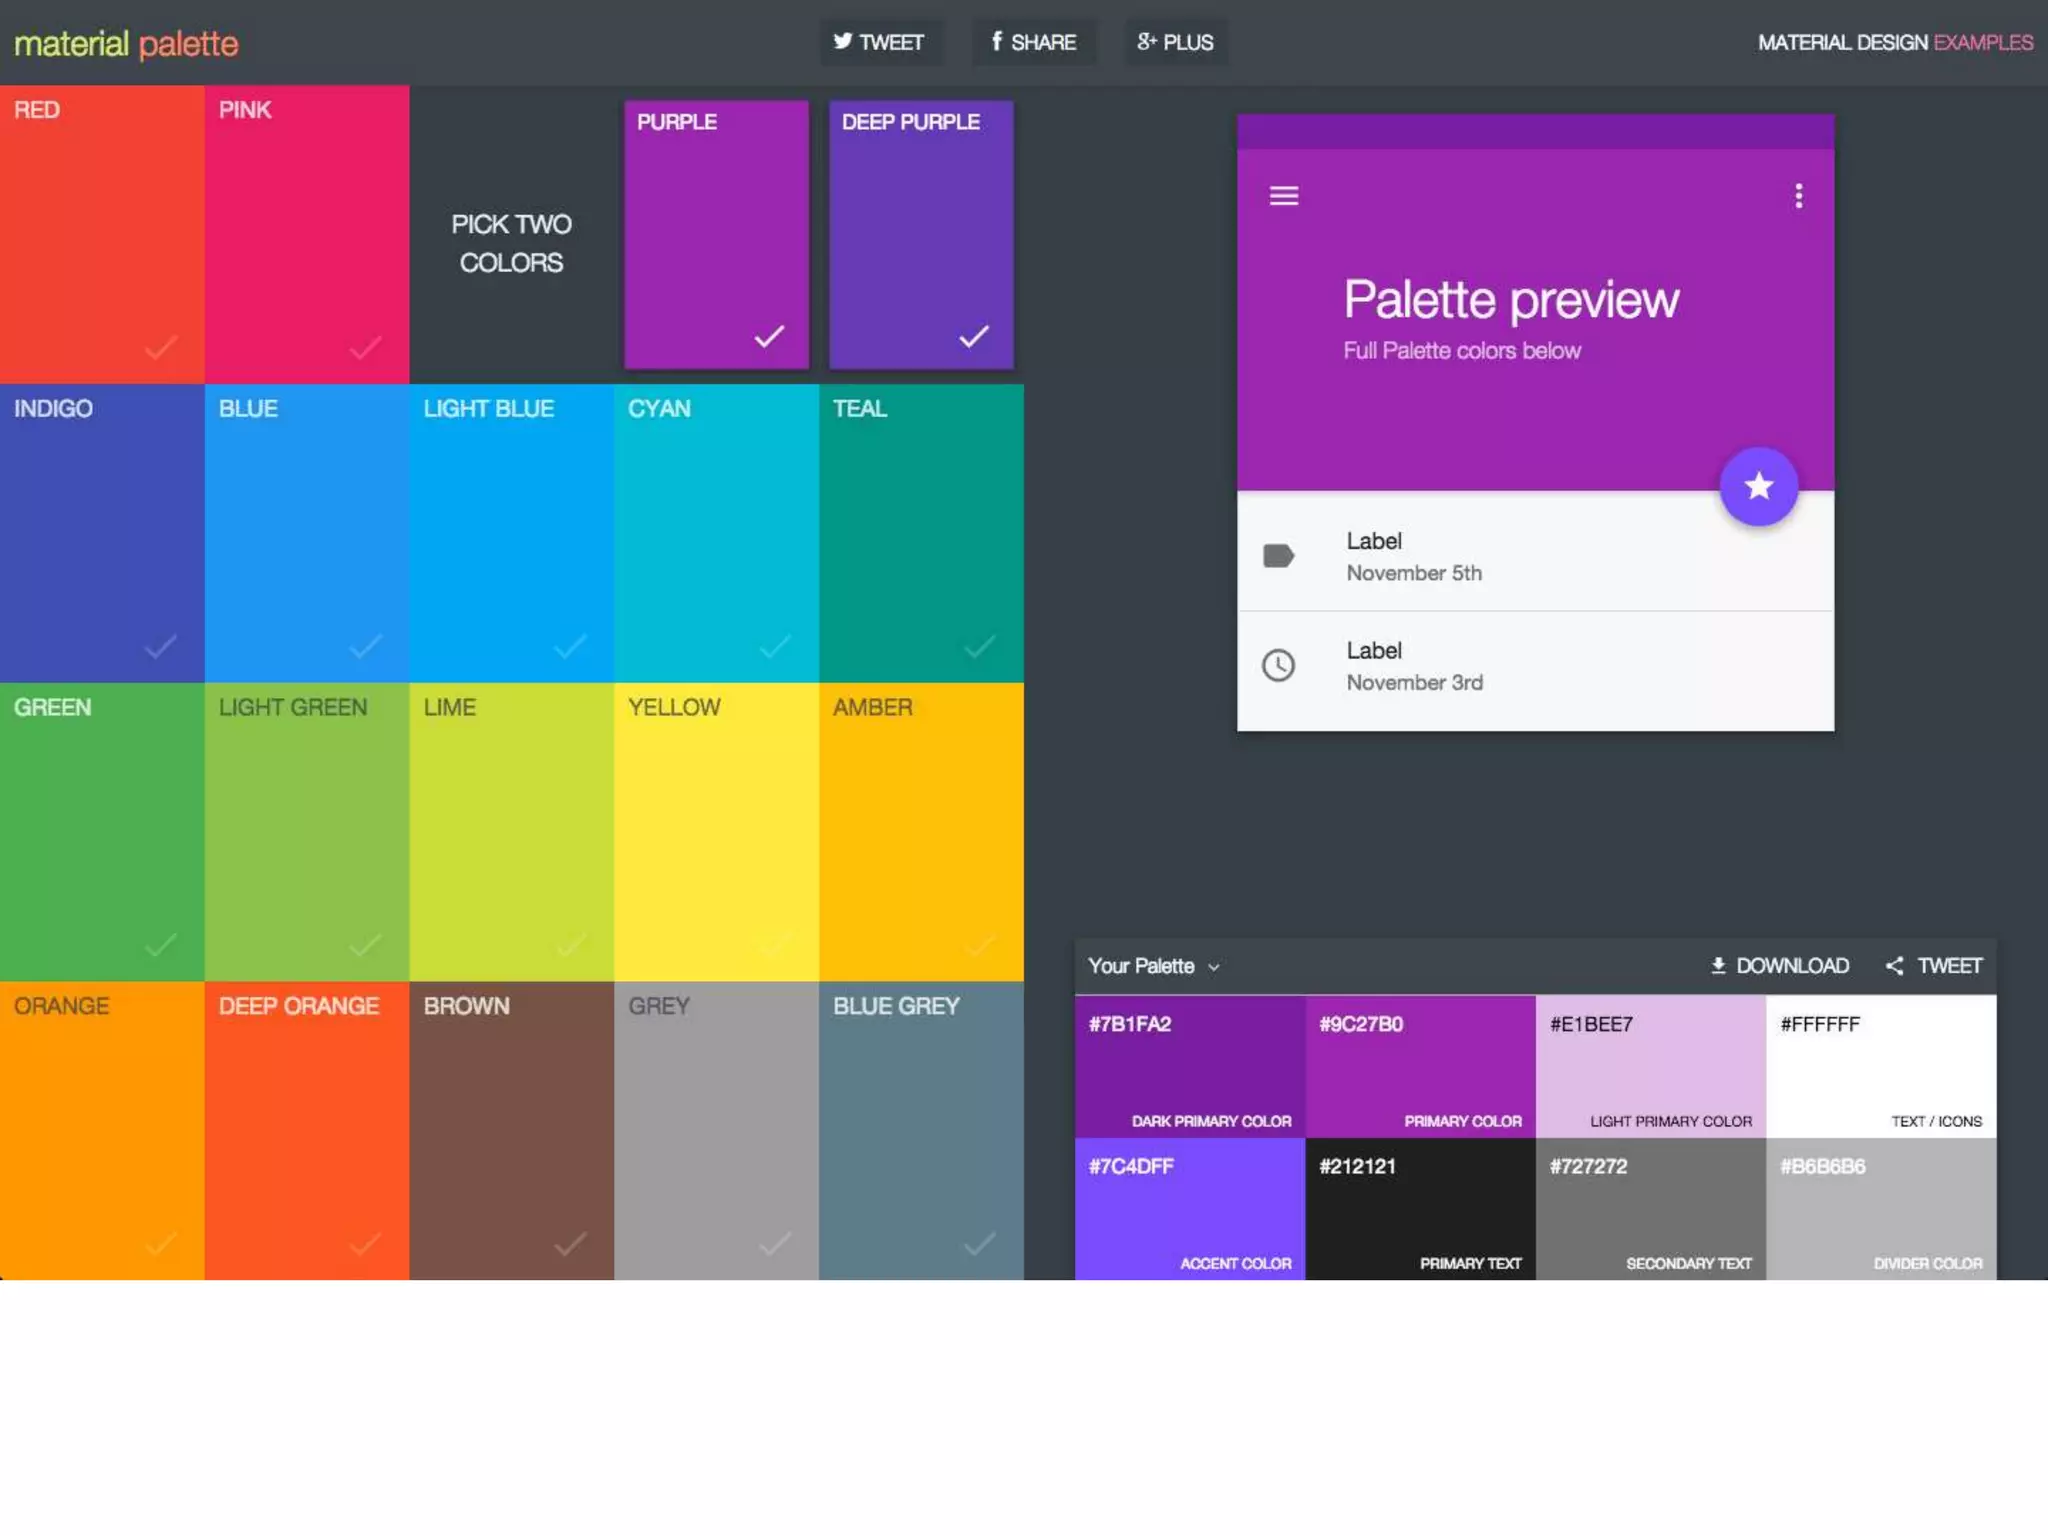Uncheck the DEEP PURPLE color tile

tap(973, 336)
